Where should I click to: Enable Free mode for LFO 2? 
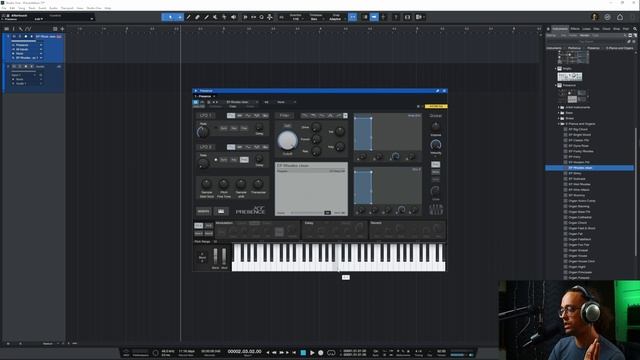tap(244, 160)
